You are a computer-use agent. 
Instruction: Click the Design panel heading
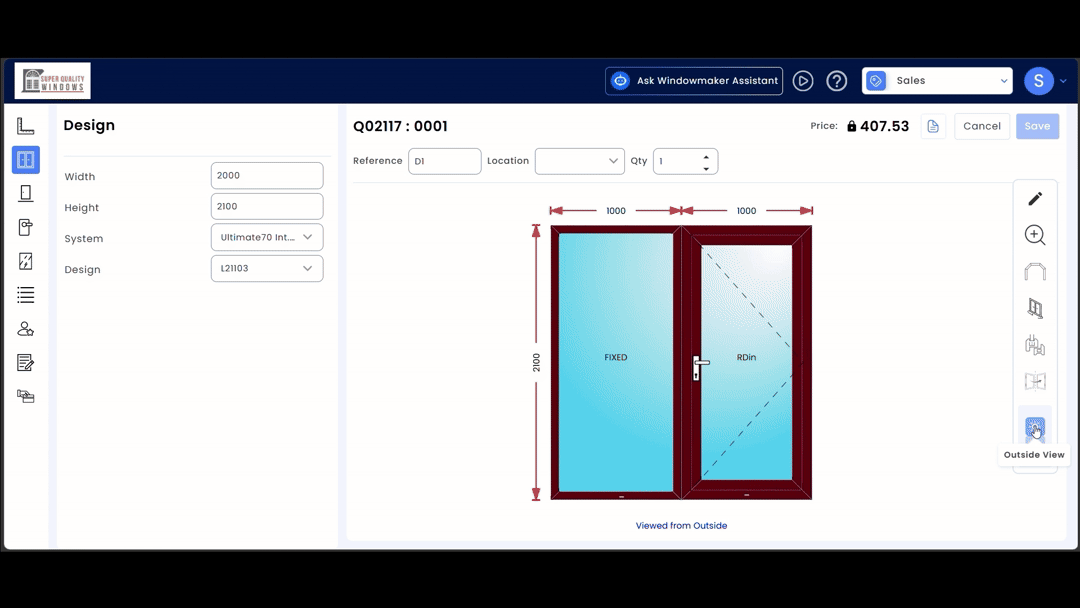[x=89, y=125]
